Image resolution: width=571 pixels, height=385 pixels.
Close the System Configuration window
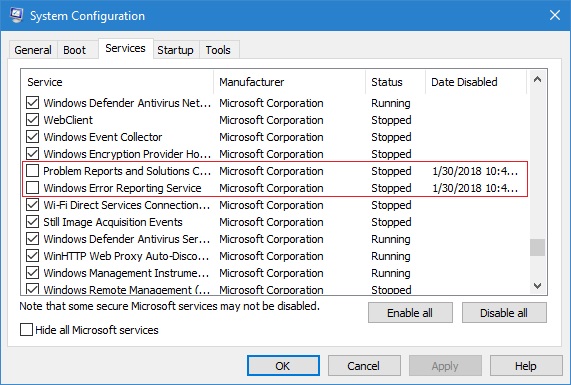pos(555,15)
